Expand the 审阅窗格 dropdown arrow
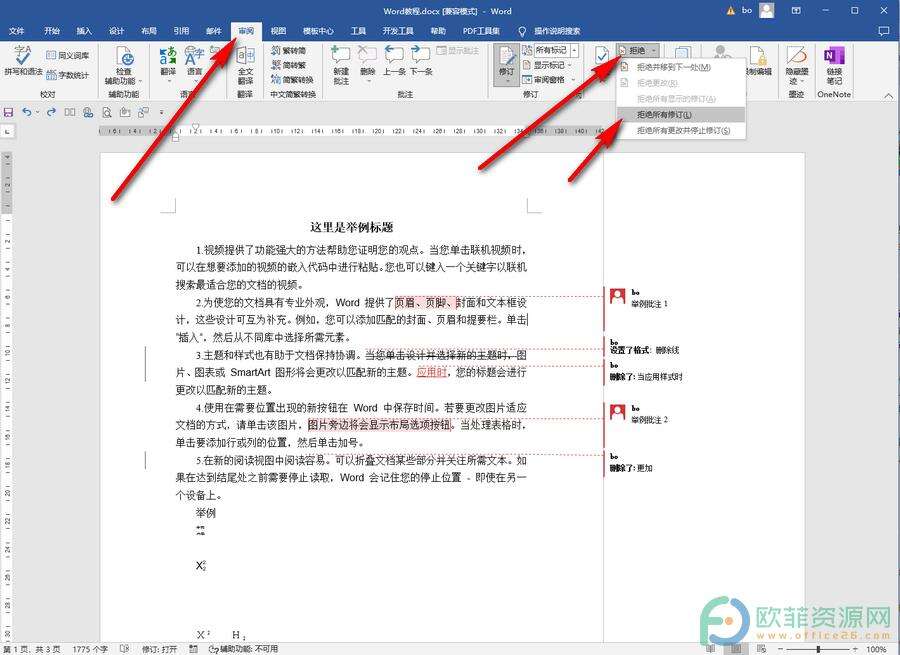This screenshot has height=655, width=900. click(x=572, y=79)
